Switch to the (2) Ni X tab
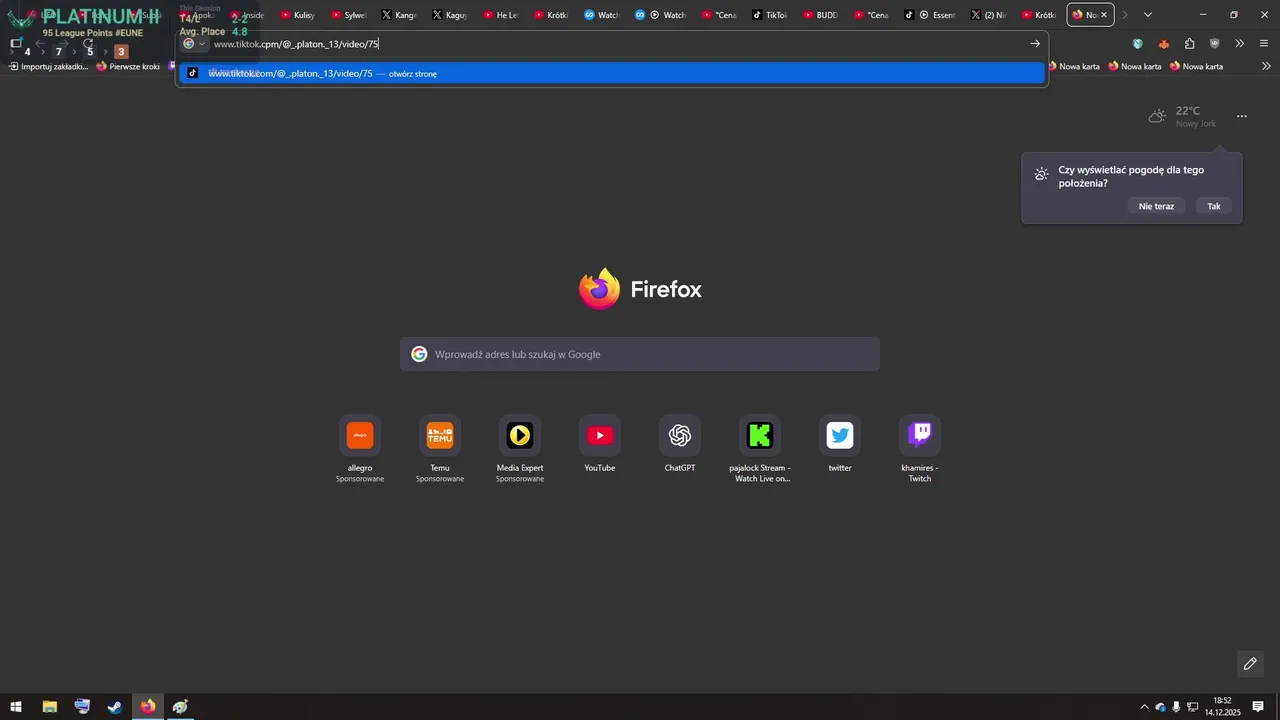The image size is (1280, 720). tap(989, 15)
